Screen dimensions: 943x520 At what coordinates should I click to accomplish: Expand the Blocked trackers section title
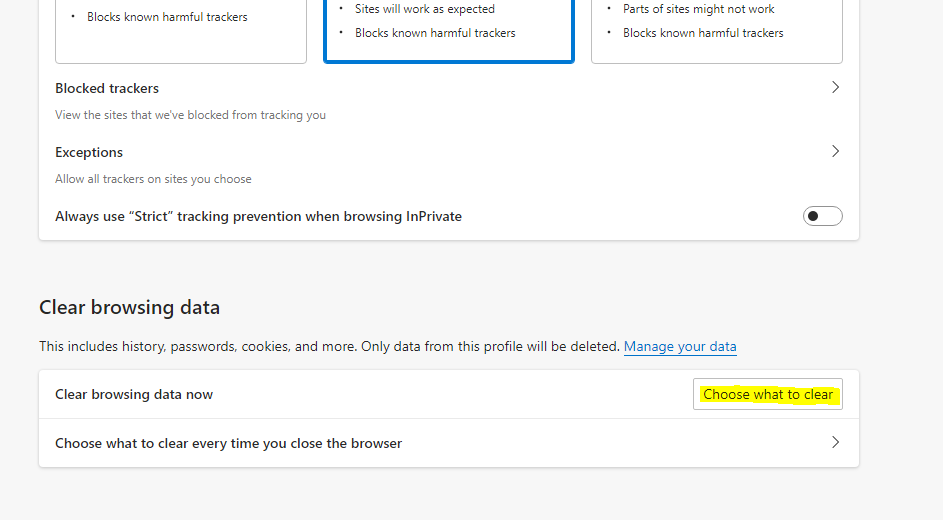[107, 88]
